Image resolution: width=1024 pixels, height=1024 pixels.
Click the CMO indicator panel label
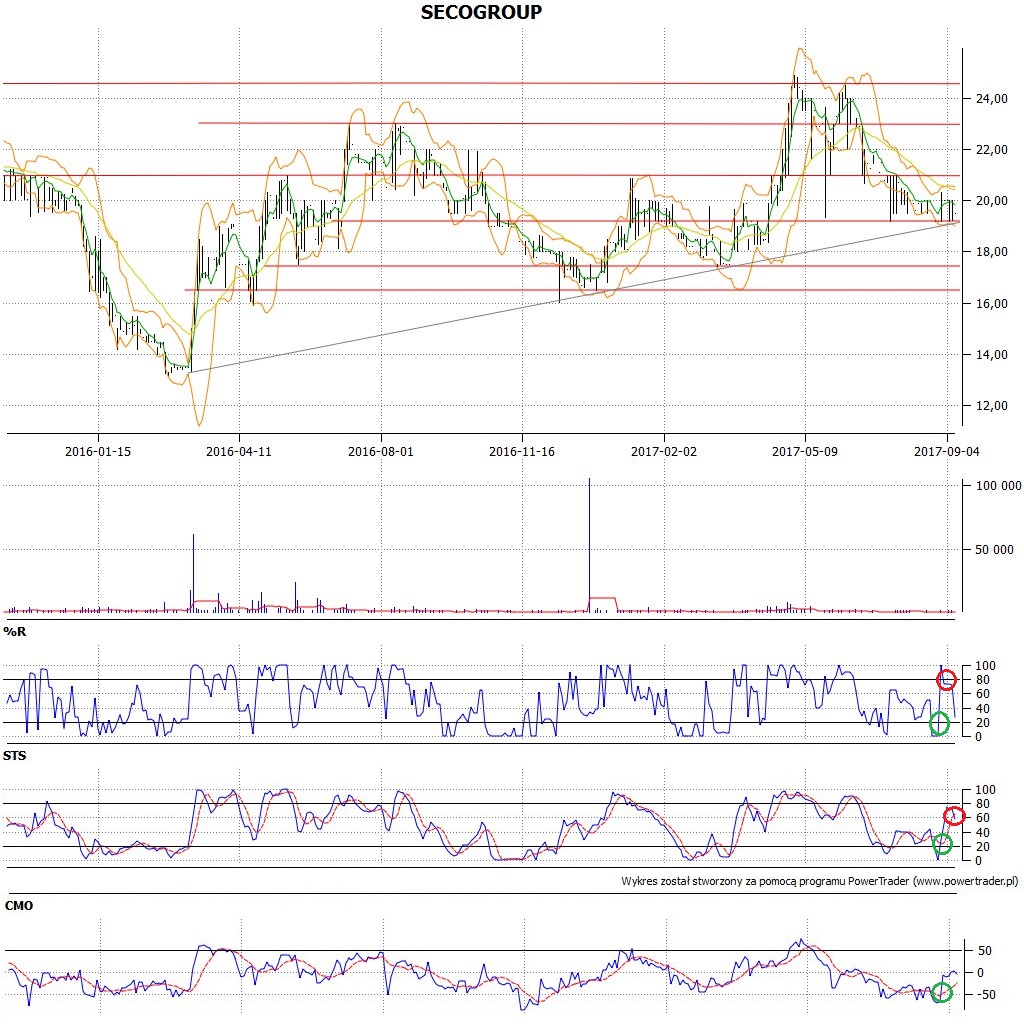[18, 906]
